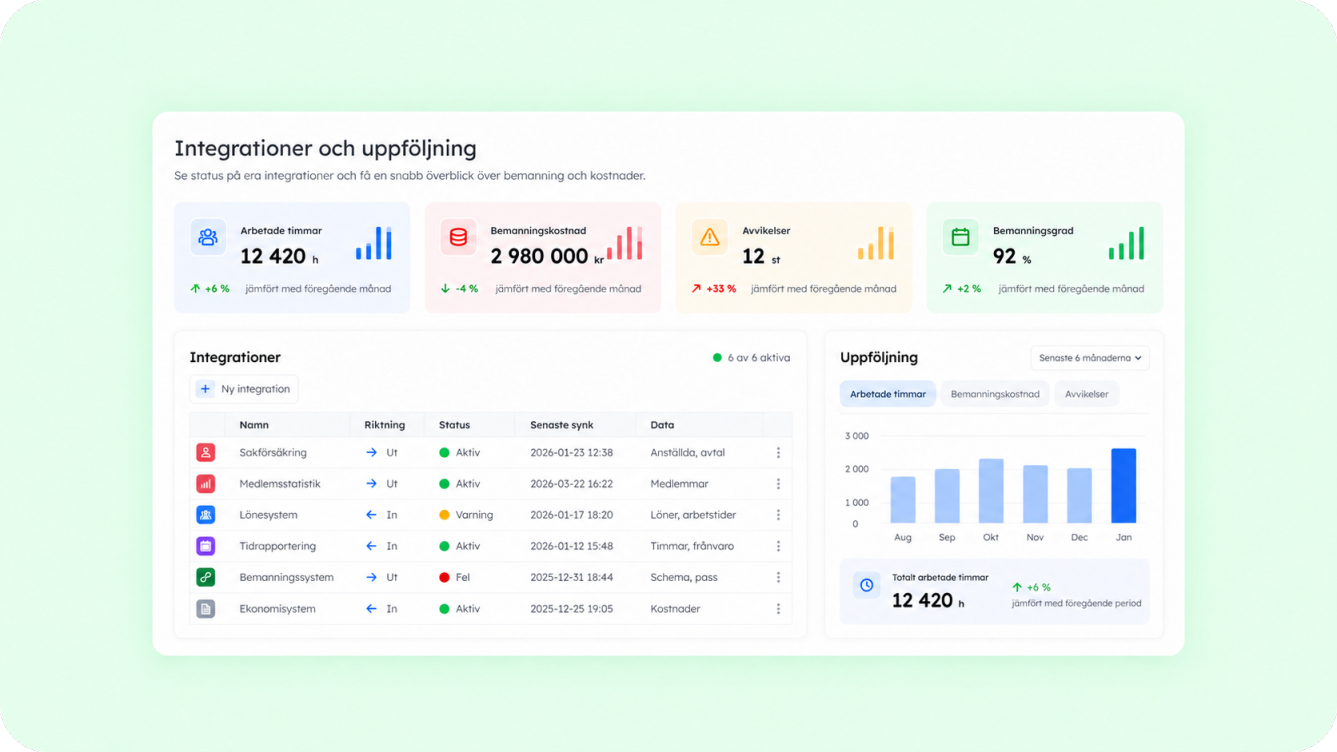Open the three-dot menu for Medlemsstatistik
The width and height of the screenshot is (1337, 752).
point(778,484)
